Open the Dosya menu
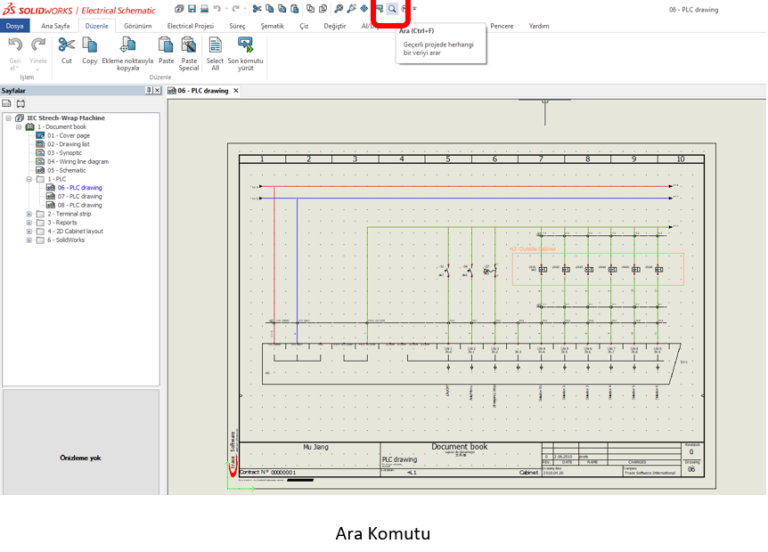768x552 pixels. 15,26
